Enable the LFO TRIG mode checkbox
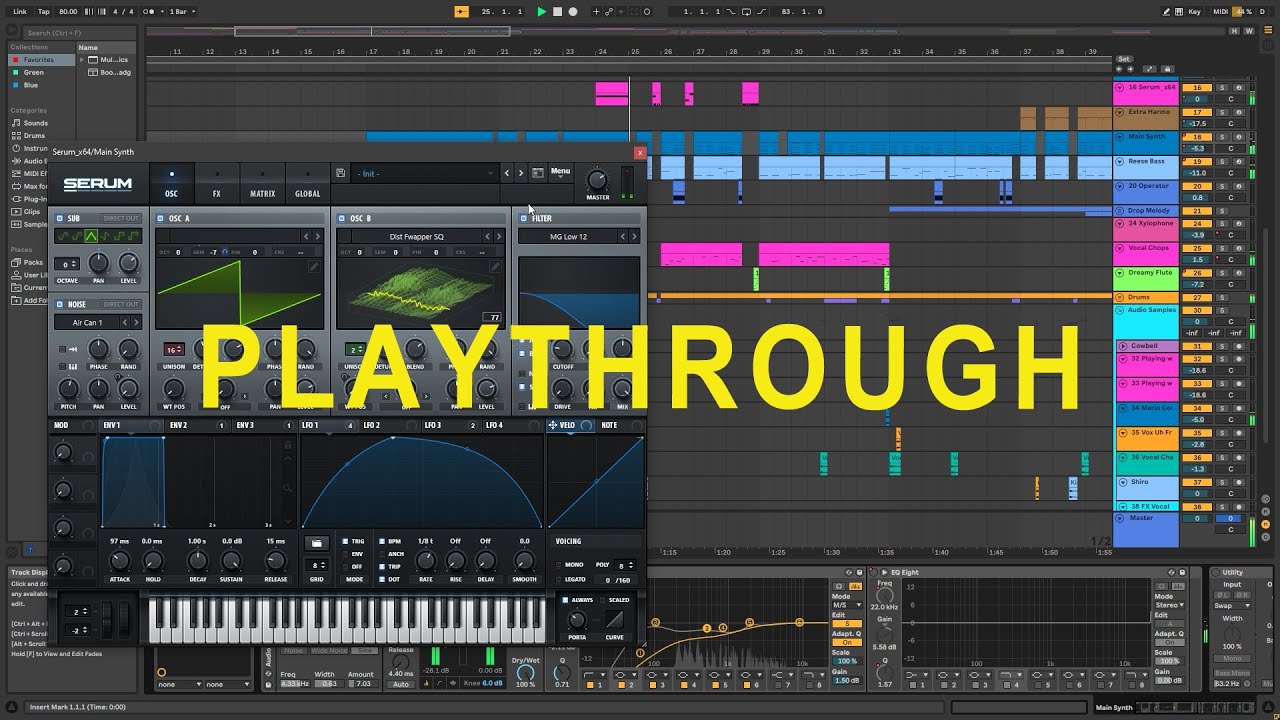1280x720 pixels. [x=345, y=541]
